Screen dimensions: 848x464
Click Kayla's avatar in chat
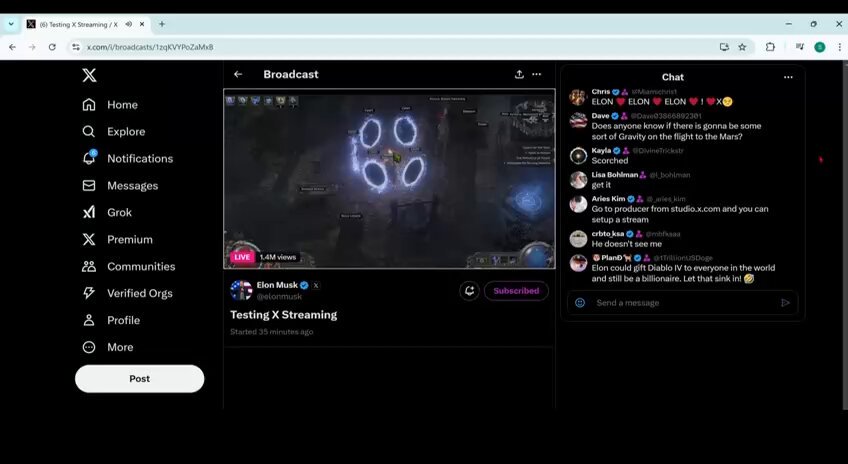point(578,156)
